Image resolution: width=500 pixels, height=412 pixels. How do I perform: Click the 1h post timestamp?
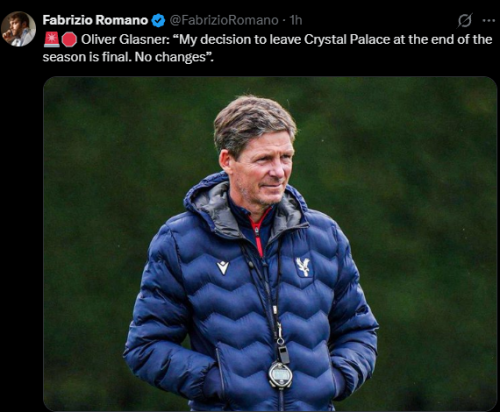tap(296, 20)
